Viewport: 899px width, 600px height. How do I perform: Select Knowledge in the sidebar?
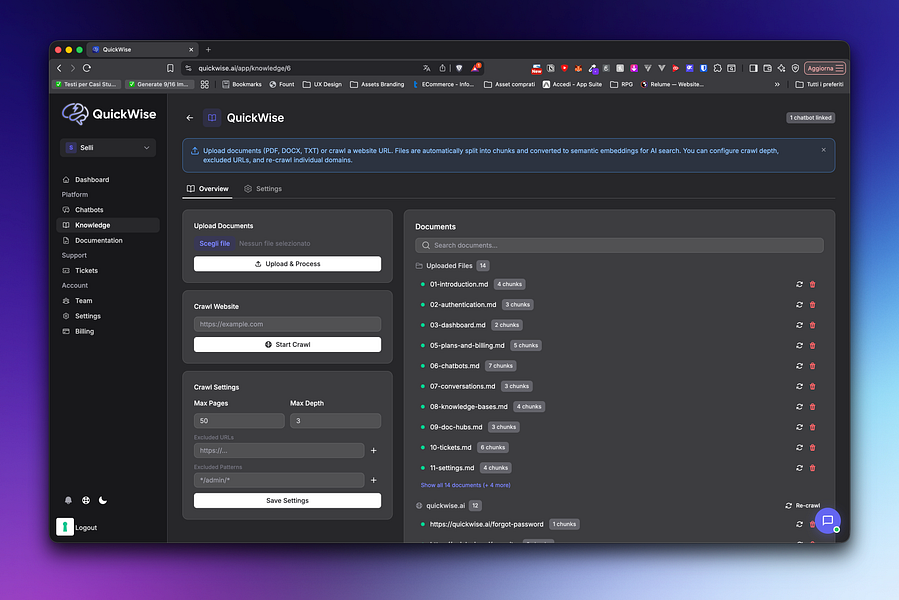(x=108, y=225)
